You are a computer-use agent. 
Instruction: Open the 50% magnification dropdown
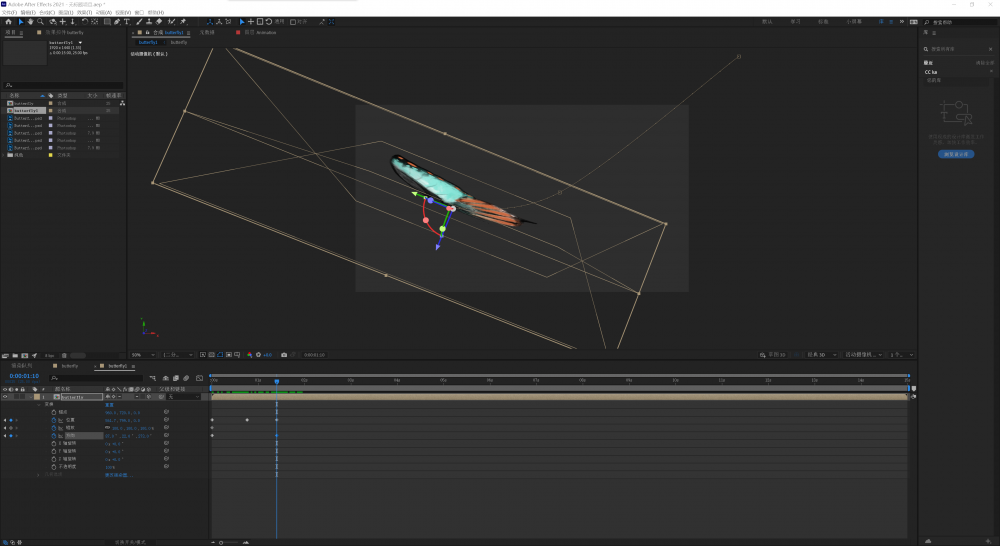pos(143,355)
